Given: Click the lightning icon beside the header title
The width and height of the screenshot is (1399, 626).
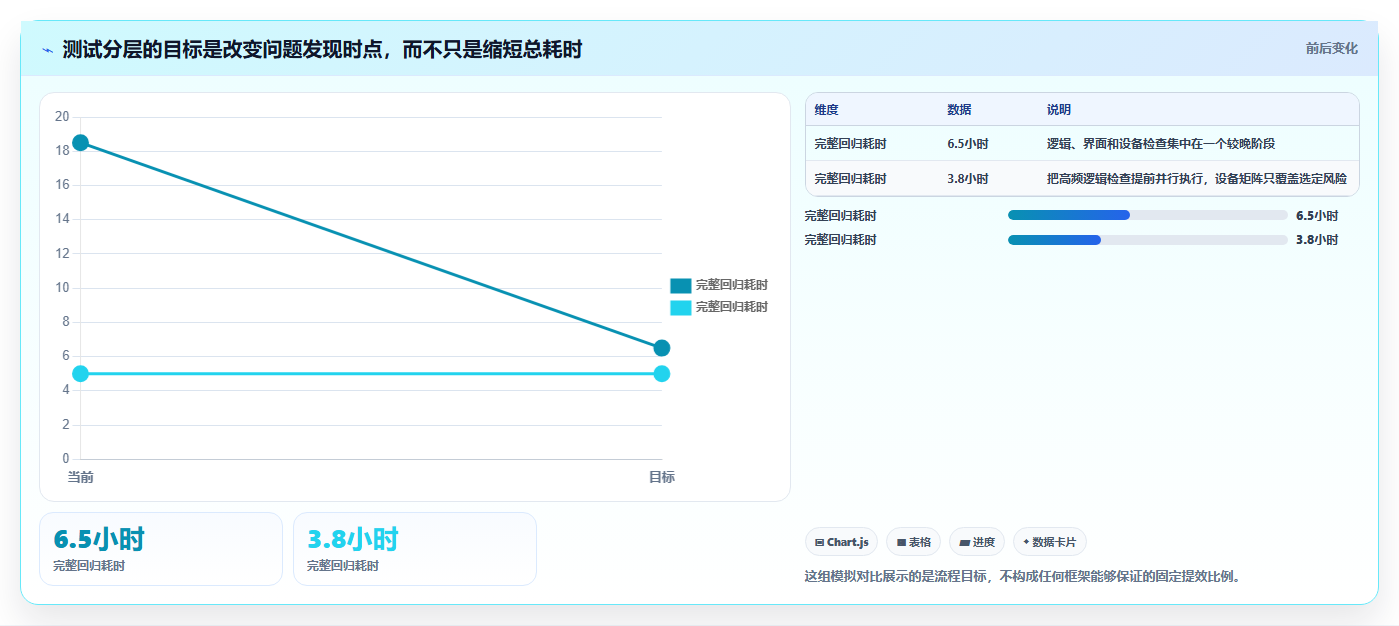Looking at the screenshot, I should 47,49.
